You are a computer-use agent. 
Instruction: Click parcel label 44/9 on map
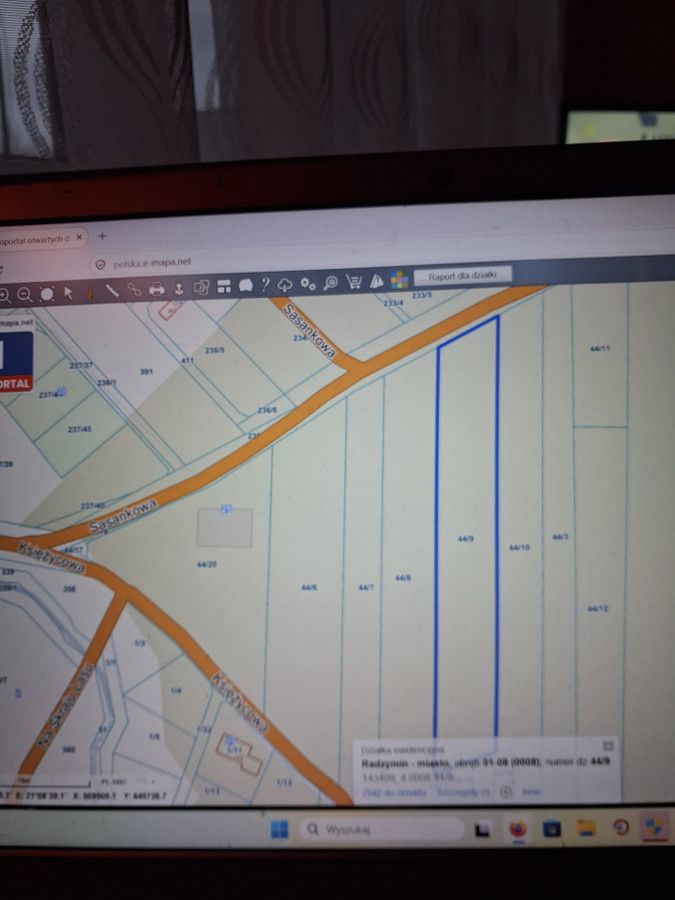[465, 539]
